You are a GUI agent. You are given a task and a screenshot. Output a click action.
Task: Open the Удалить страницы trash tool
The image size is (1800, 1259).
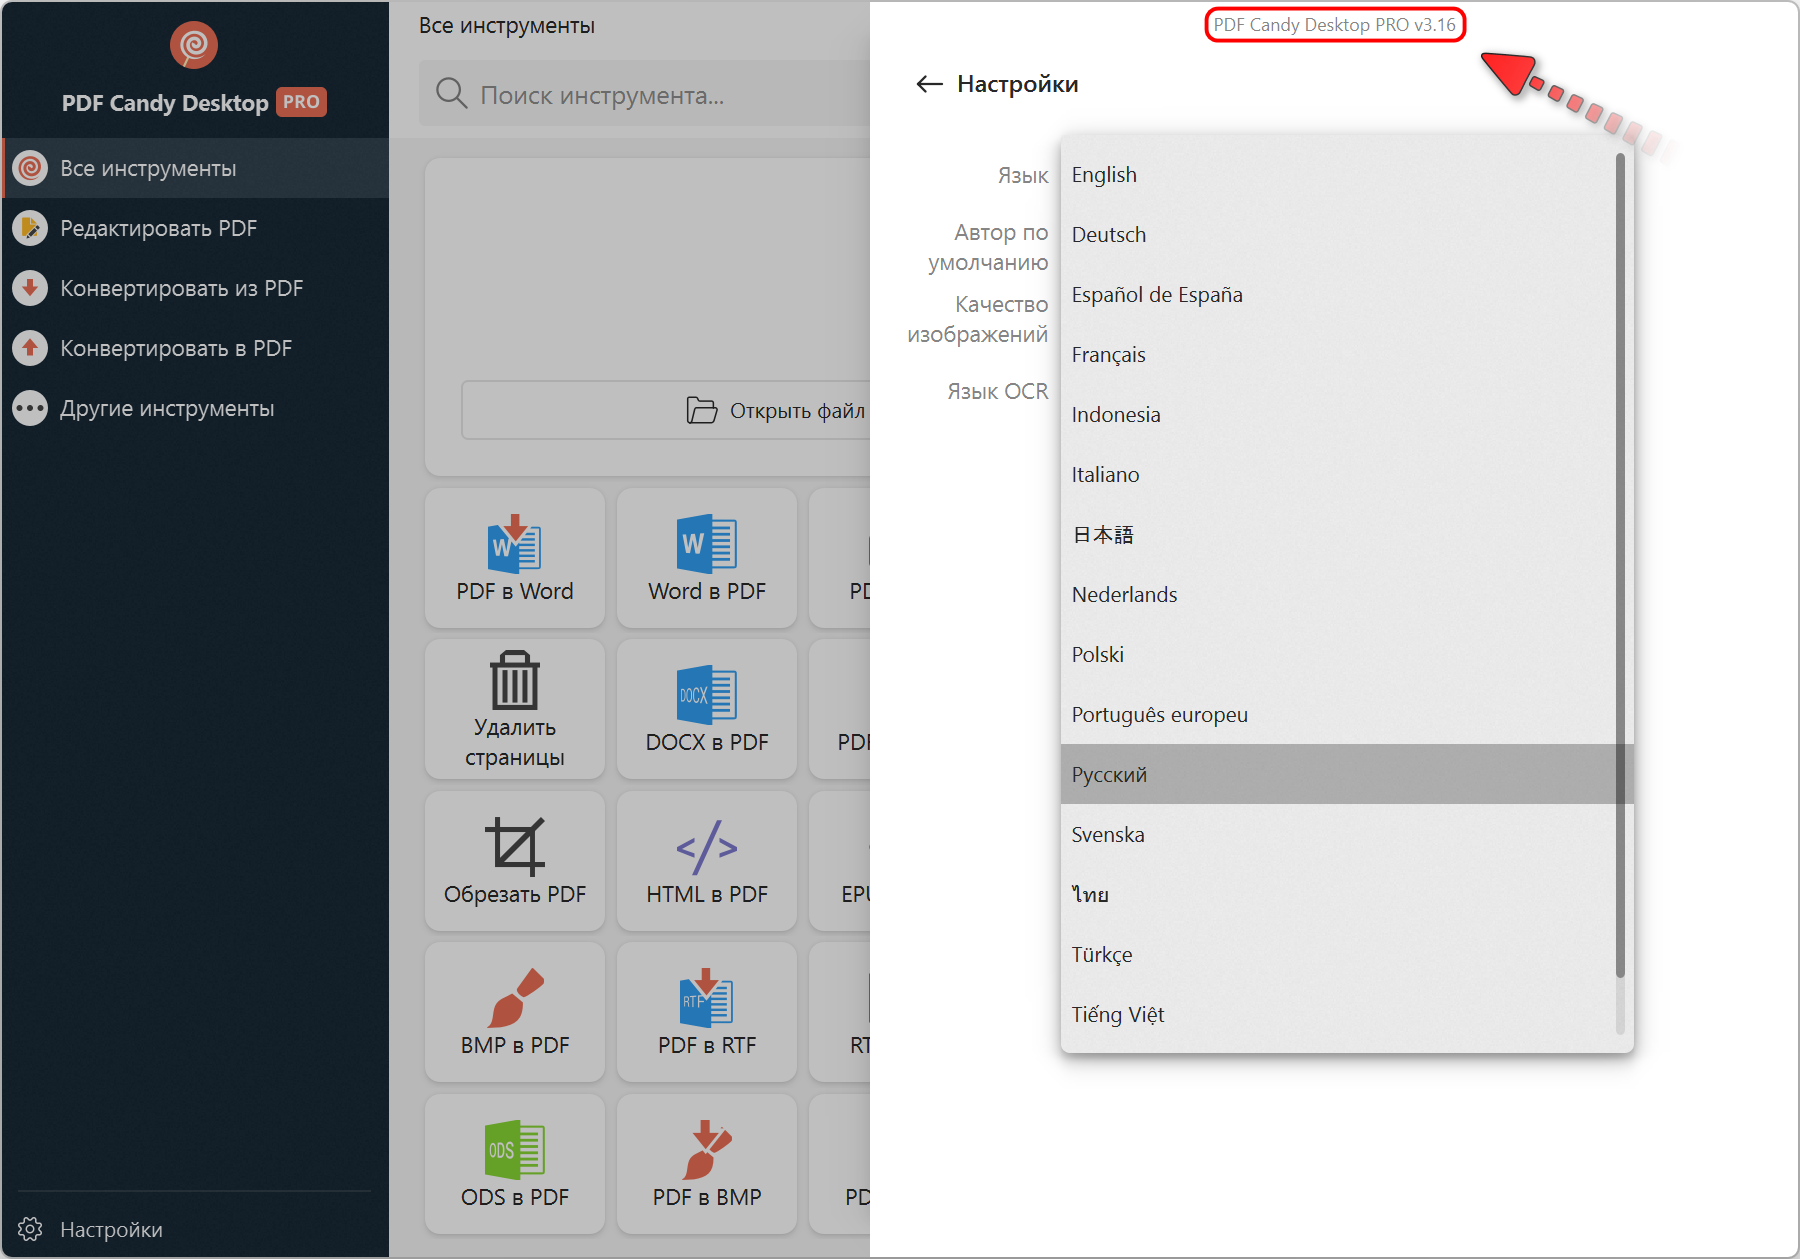[515, 709]
